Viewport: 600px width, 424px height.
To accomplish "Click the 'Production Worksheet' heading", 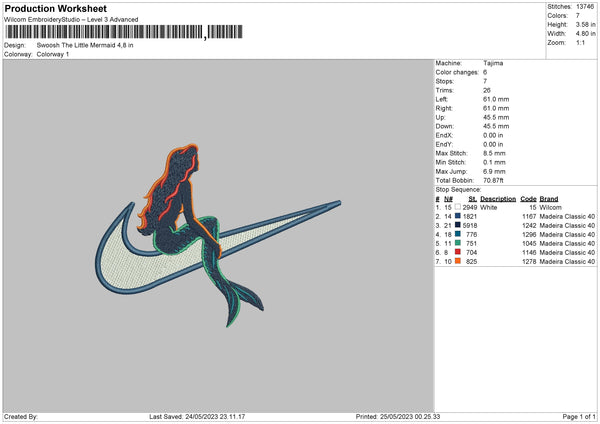I will tap(55, 8).
